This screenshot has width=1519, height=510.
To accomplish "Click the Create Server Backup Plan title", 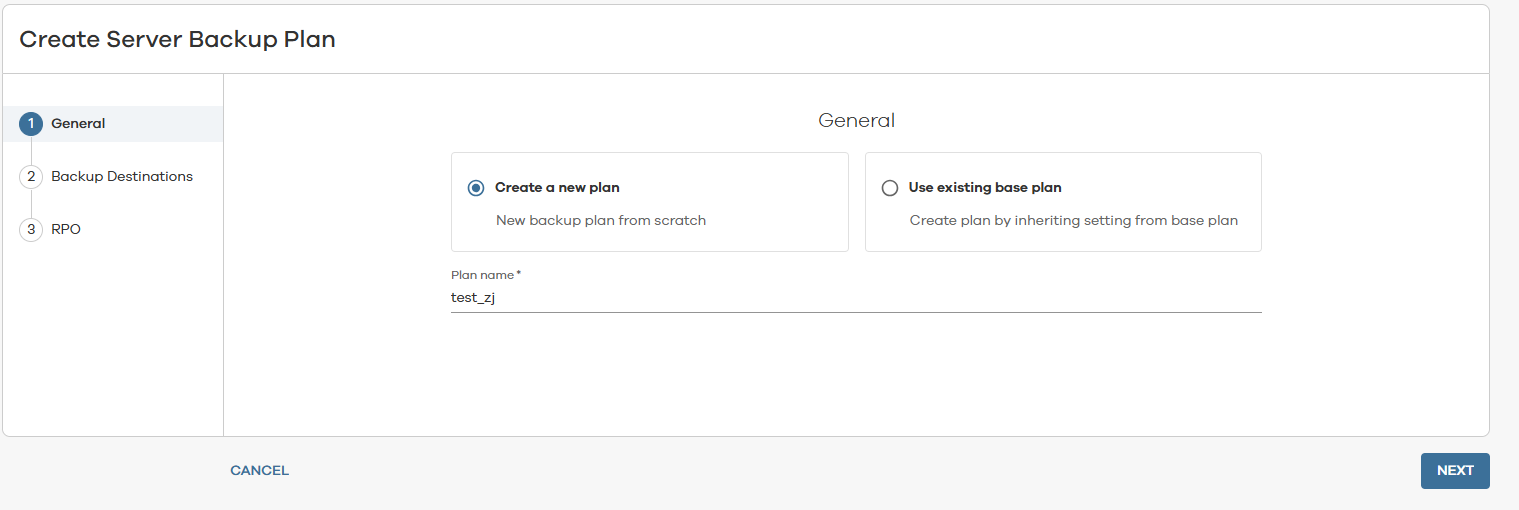I will (178, 40).
